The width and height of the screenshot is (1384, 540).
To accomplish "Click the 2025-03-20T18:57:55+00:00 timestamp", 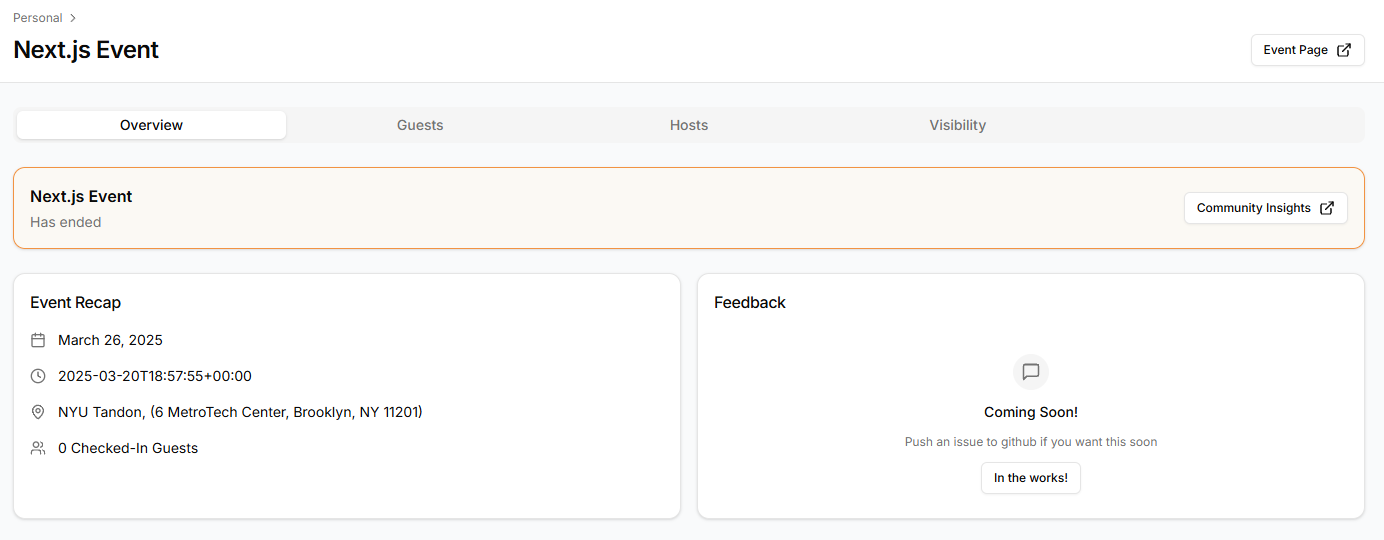I will (155, 376).
